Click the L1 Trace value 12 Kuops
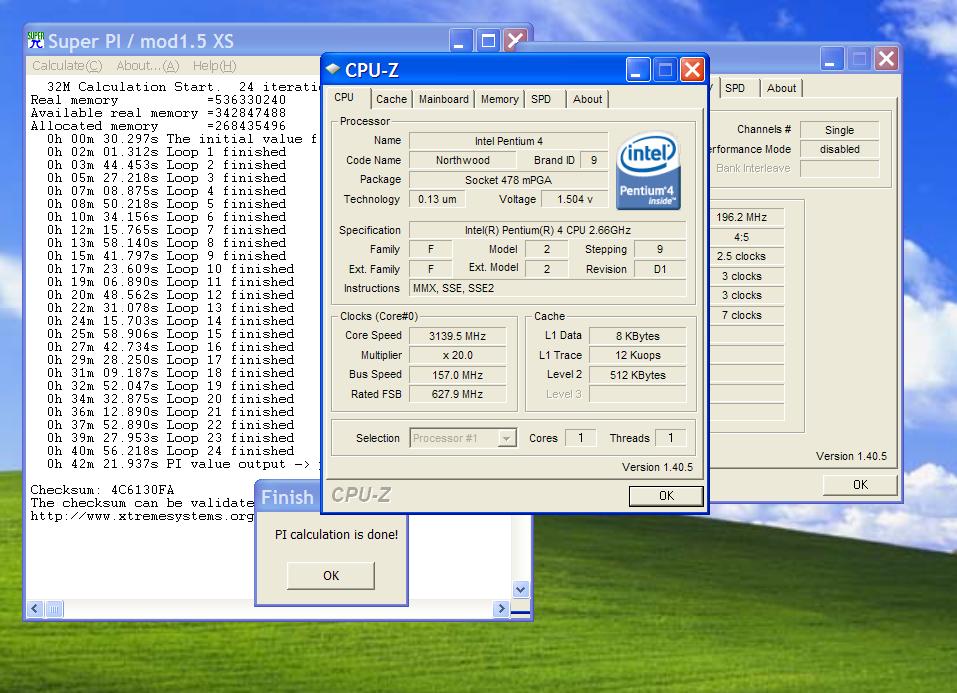Screen dimensions: 957x693 point(637,355)
